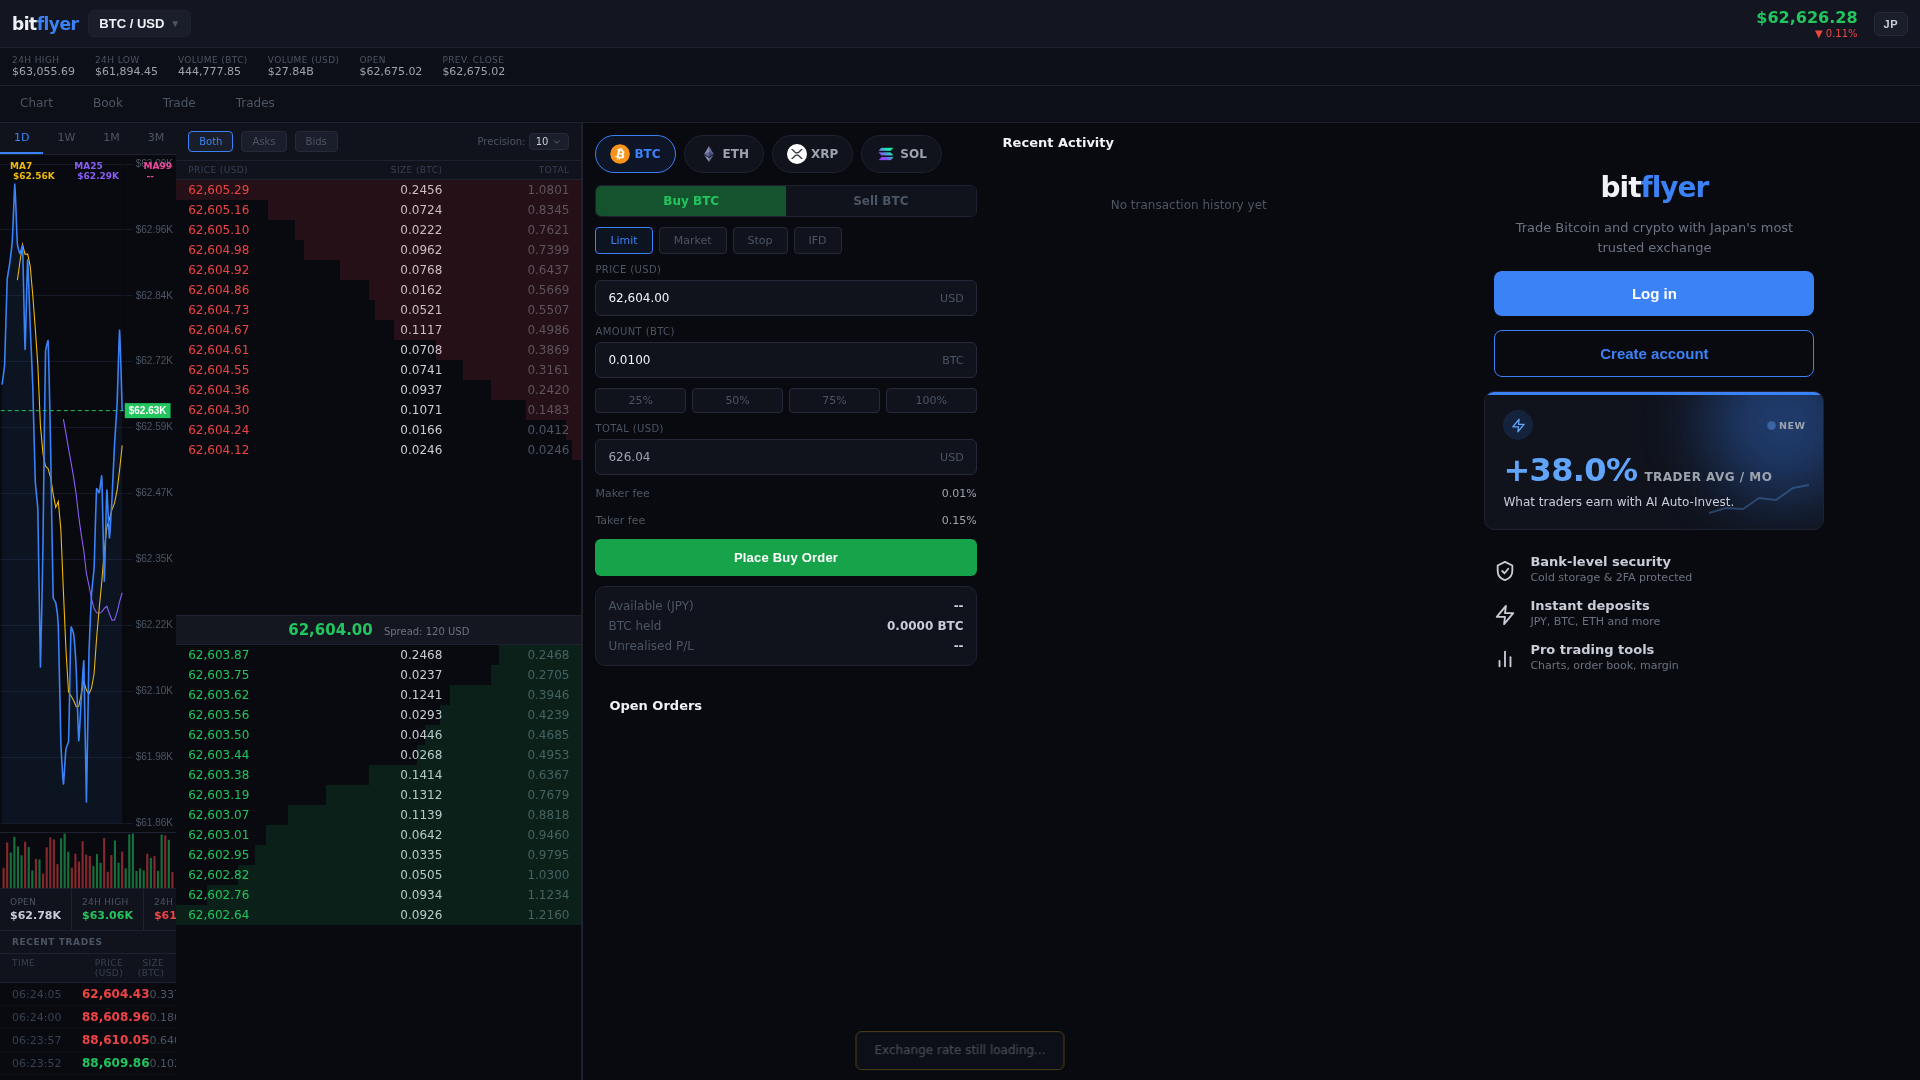
Task: Open the Book tab
Action: tap(108, 103)
